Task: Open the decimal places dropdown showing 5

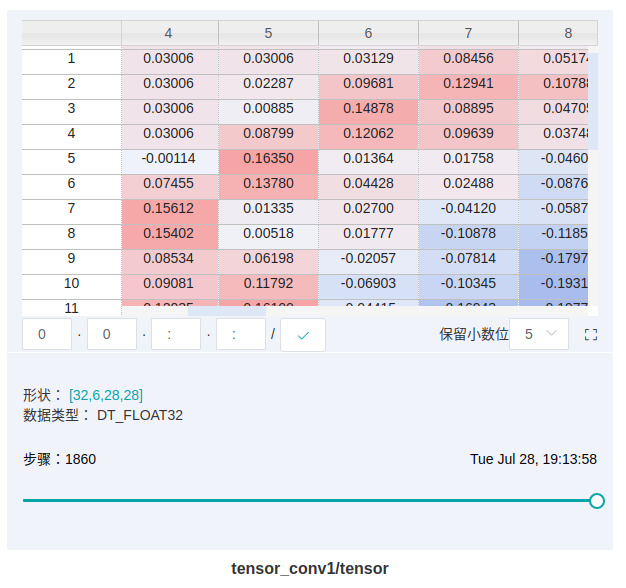Action: [539, 335]
